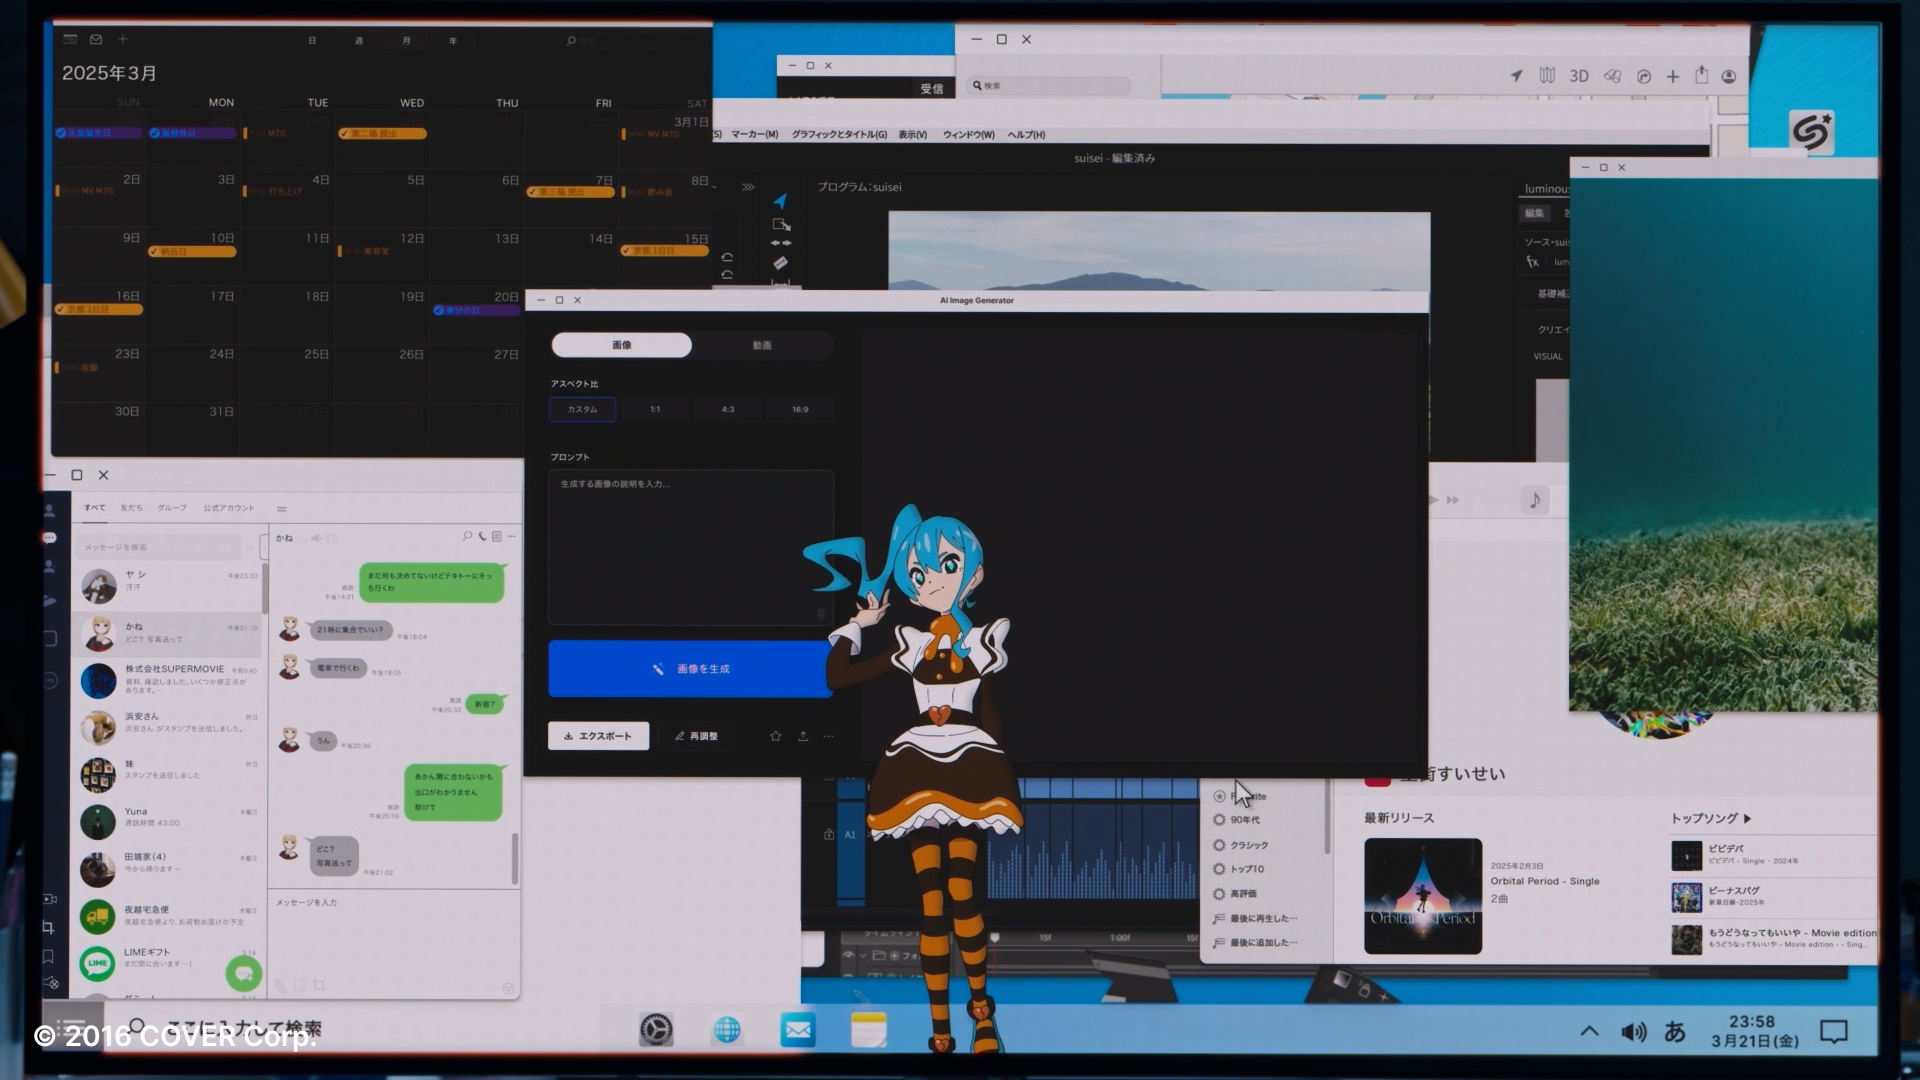Click the filter settings icon beside 公式アカウント tab

(x=282, y=508)
